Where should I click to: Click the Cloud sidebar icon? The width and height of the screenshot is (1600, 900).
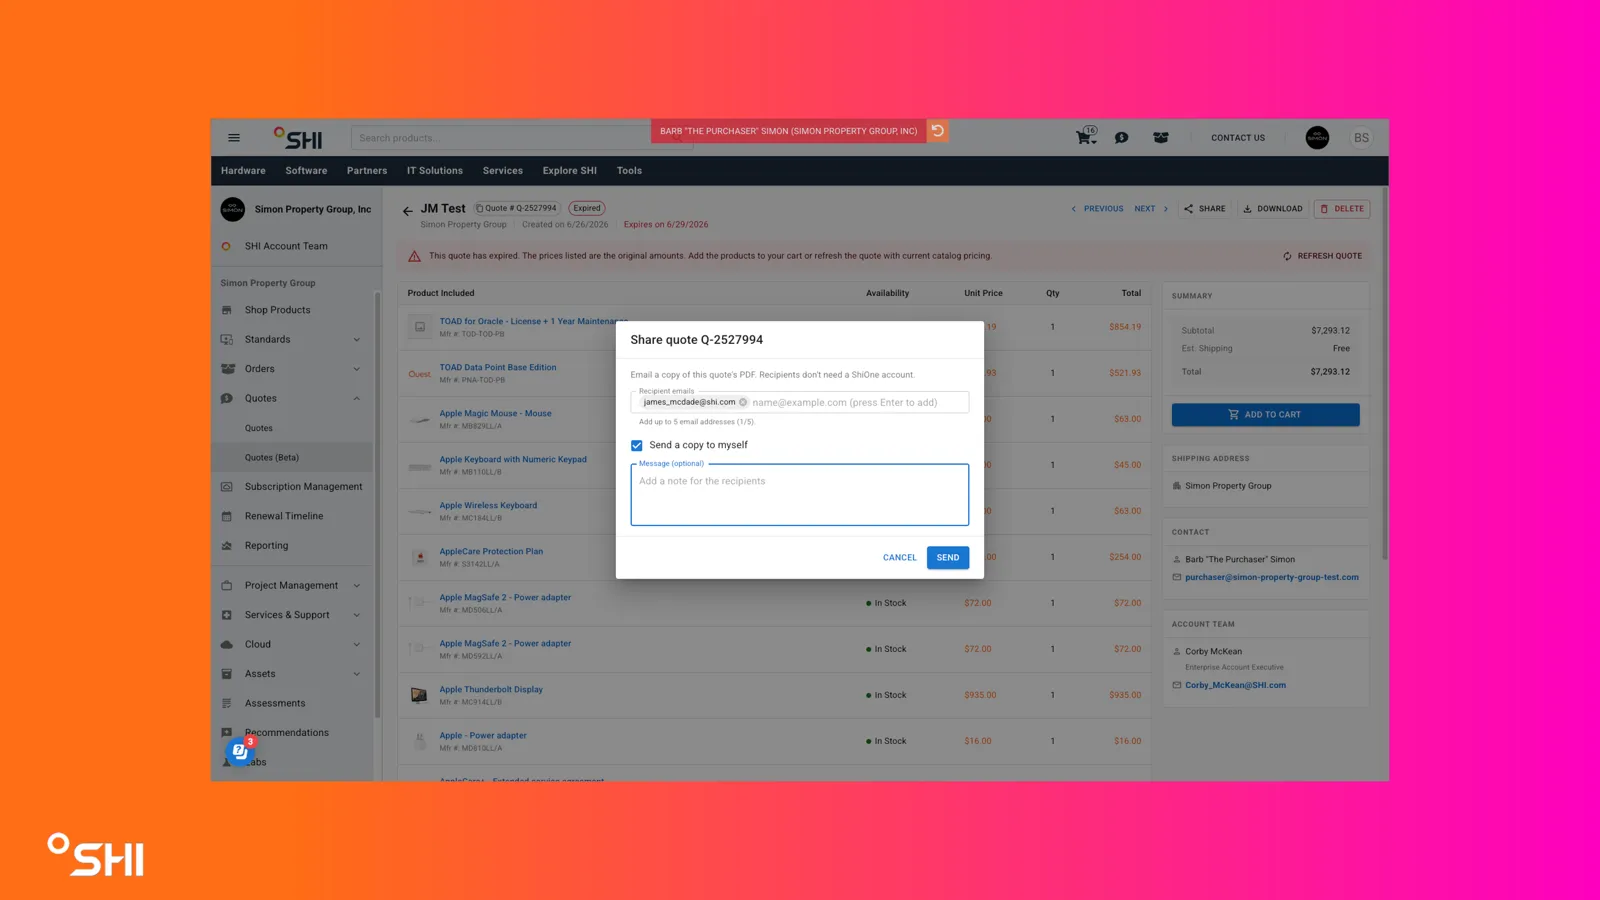tap(227, 644)
